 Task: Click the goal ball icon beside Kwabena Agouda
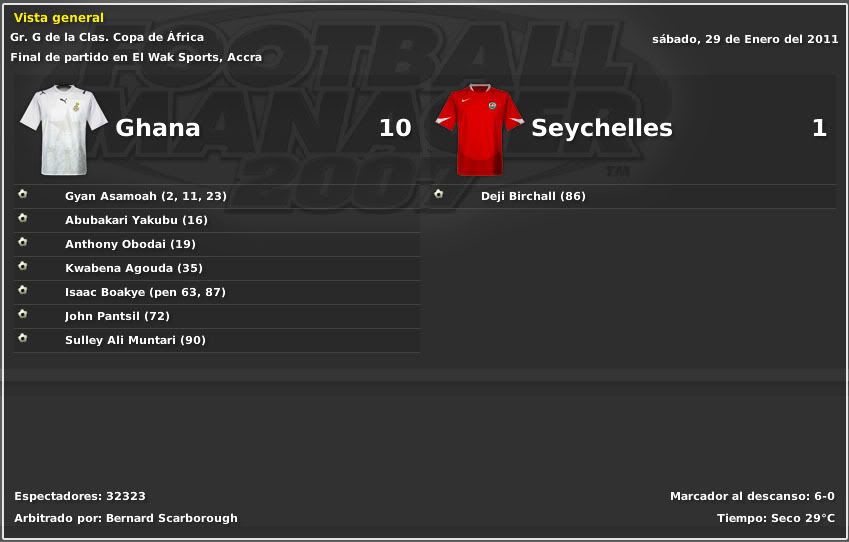pos(22,267)
